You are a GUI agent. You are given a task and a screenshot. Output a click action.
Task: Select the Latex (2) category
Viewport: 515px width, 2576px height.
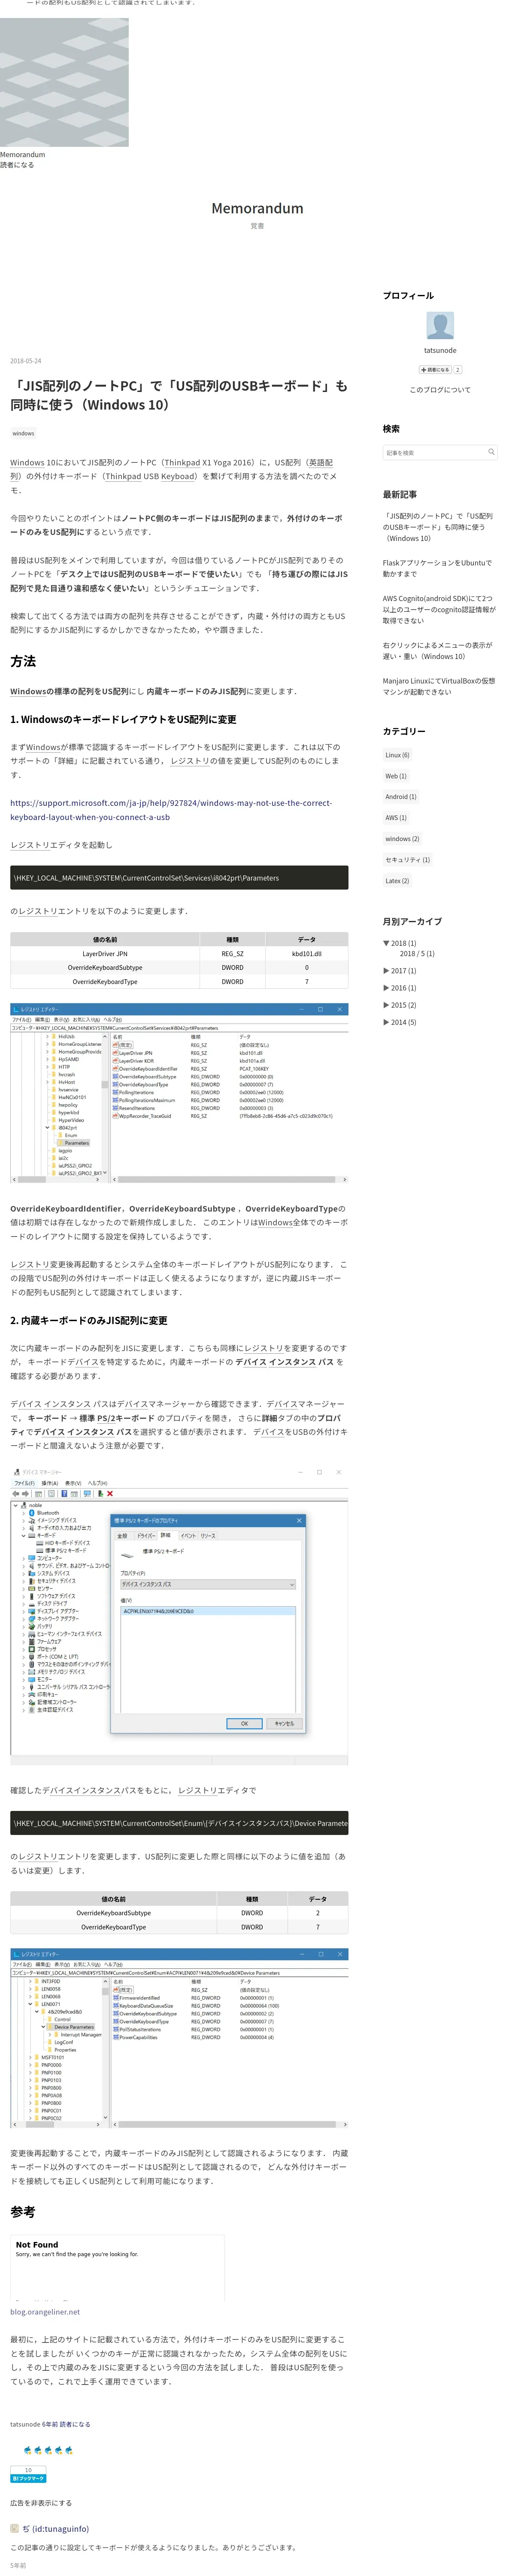click(x=397, y=881)
